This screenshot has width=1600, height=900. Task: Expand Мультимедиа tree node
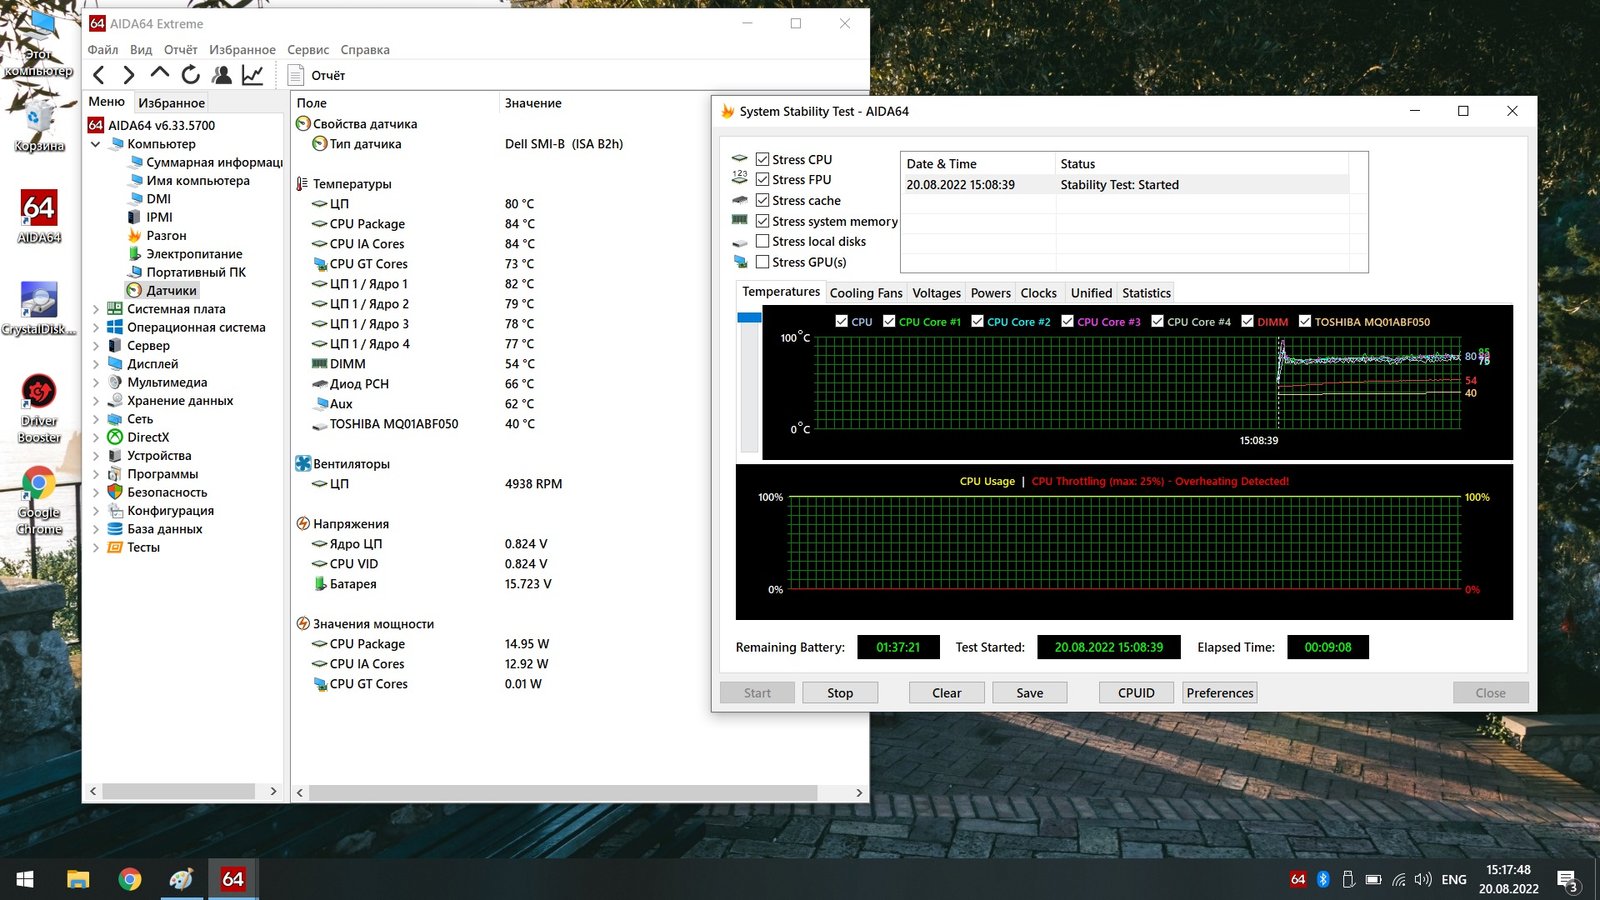96,382
